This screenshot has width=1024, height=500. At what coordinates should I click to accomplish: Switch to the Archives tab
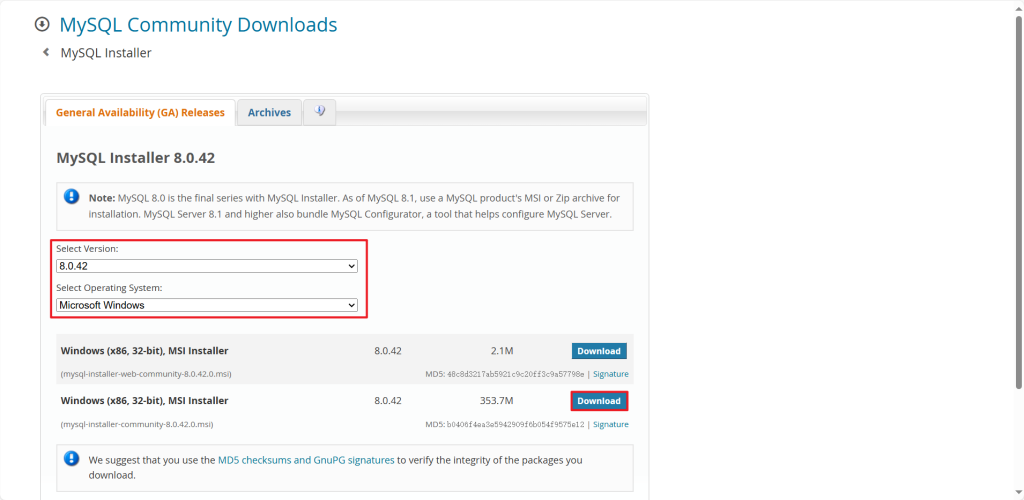269,112
